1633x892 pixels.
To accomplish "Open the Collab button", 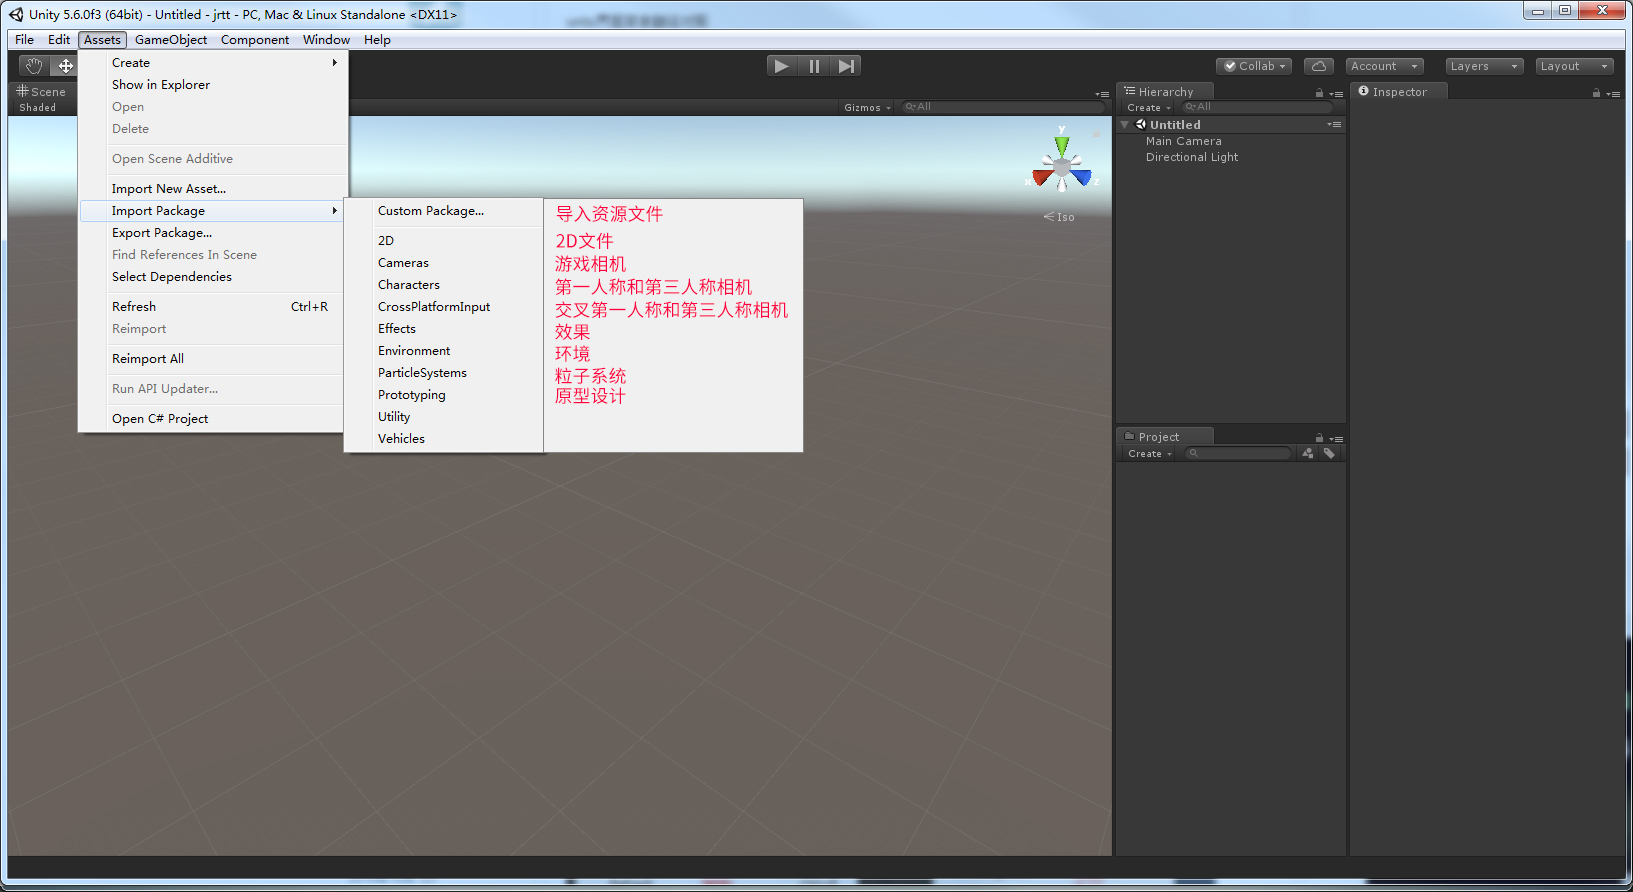I will (1254, 66).
